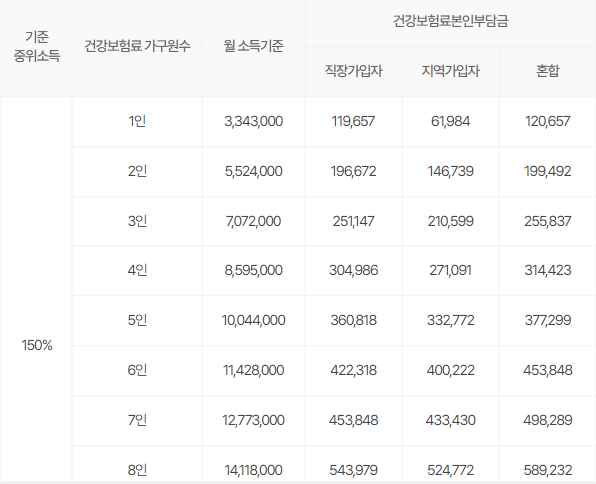Select the value 400,222
This screenshot has height=484, width=596.
click(450, 370)
